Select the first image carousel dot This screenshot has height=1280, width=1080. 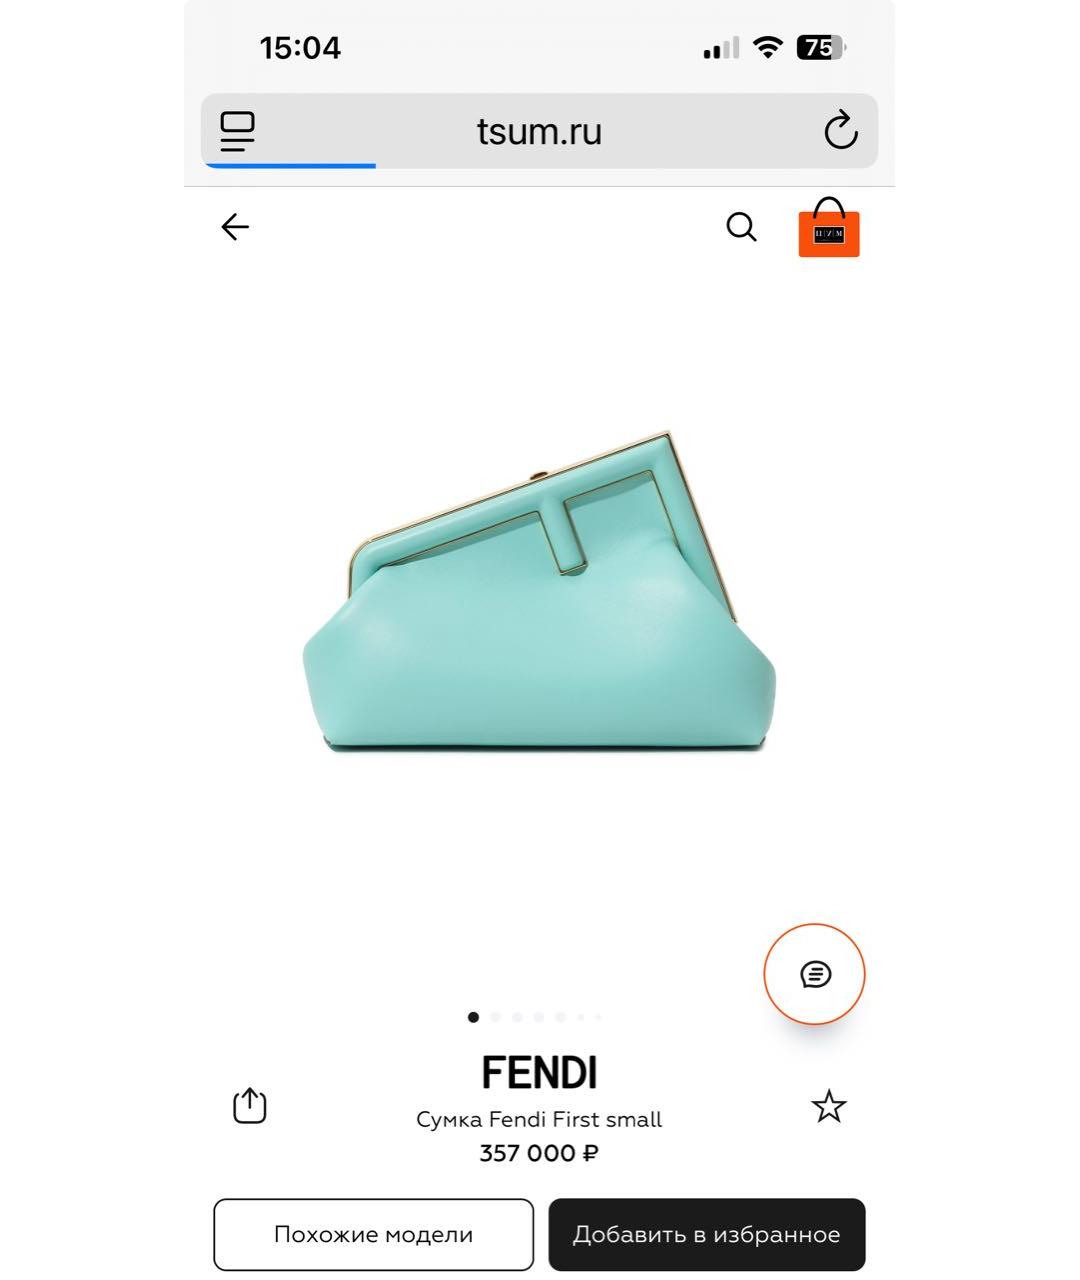point(473,1017)
